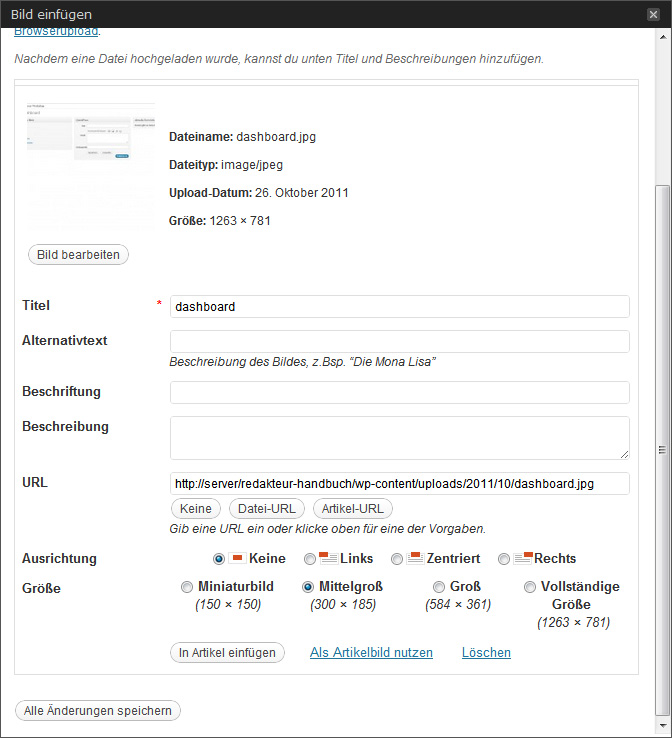Viewport: 672px width, 738px height.
Task: Click the 'Links' alignment icon
Action: click(328, 558)
